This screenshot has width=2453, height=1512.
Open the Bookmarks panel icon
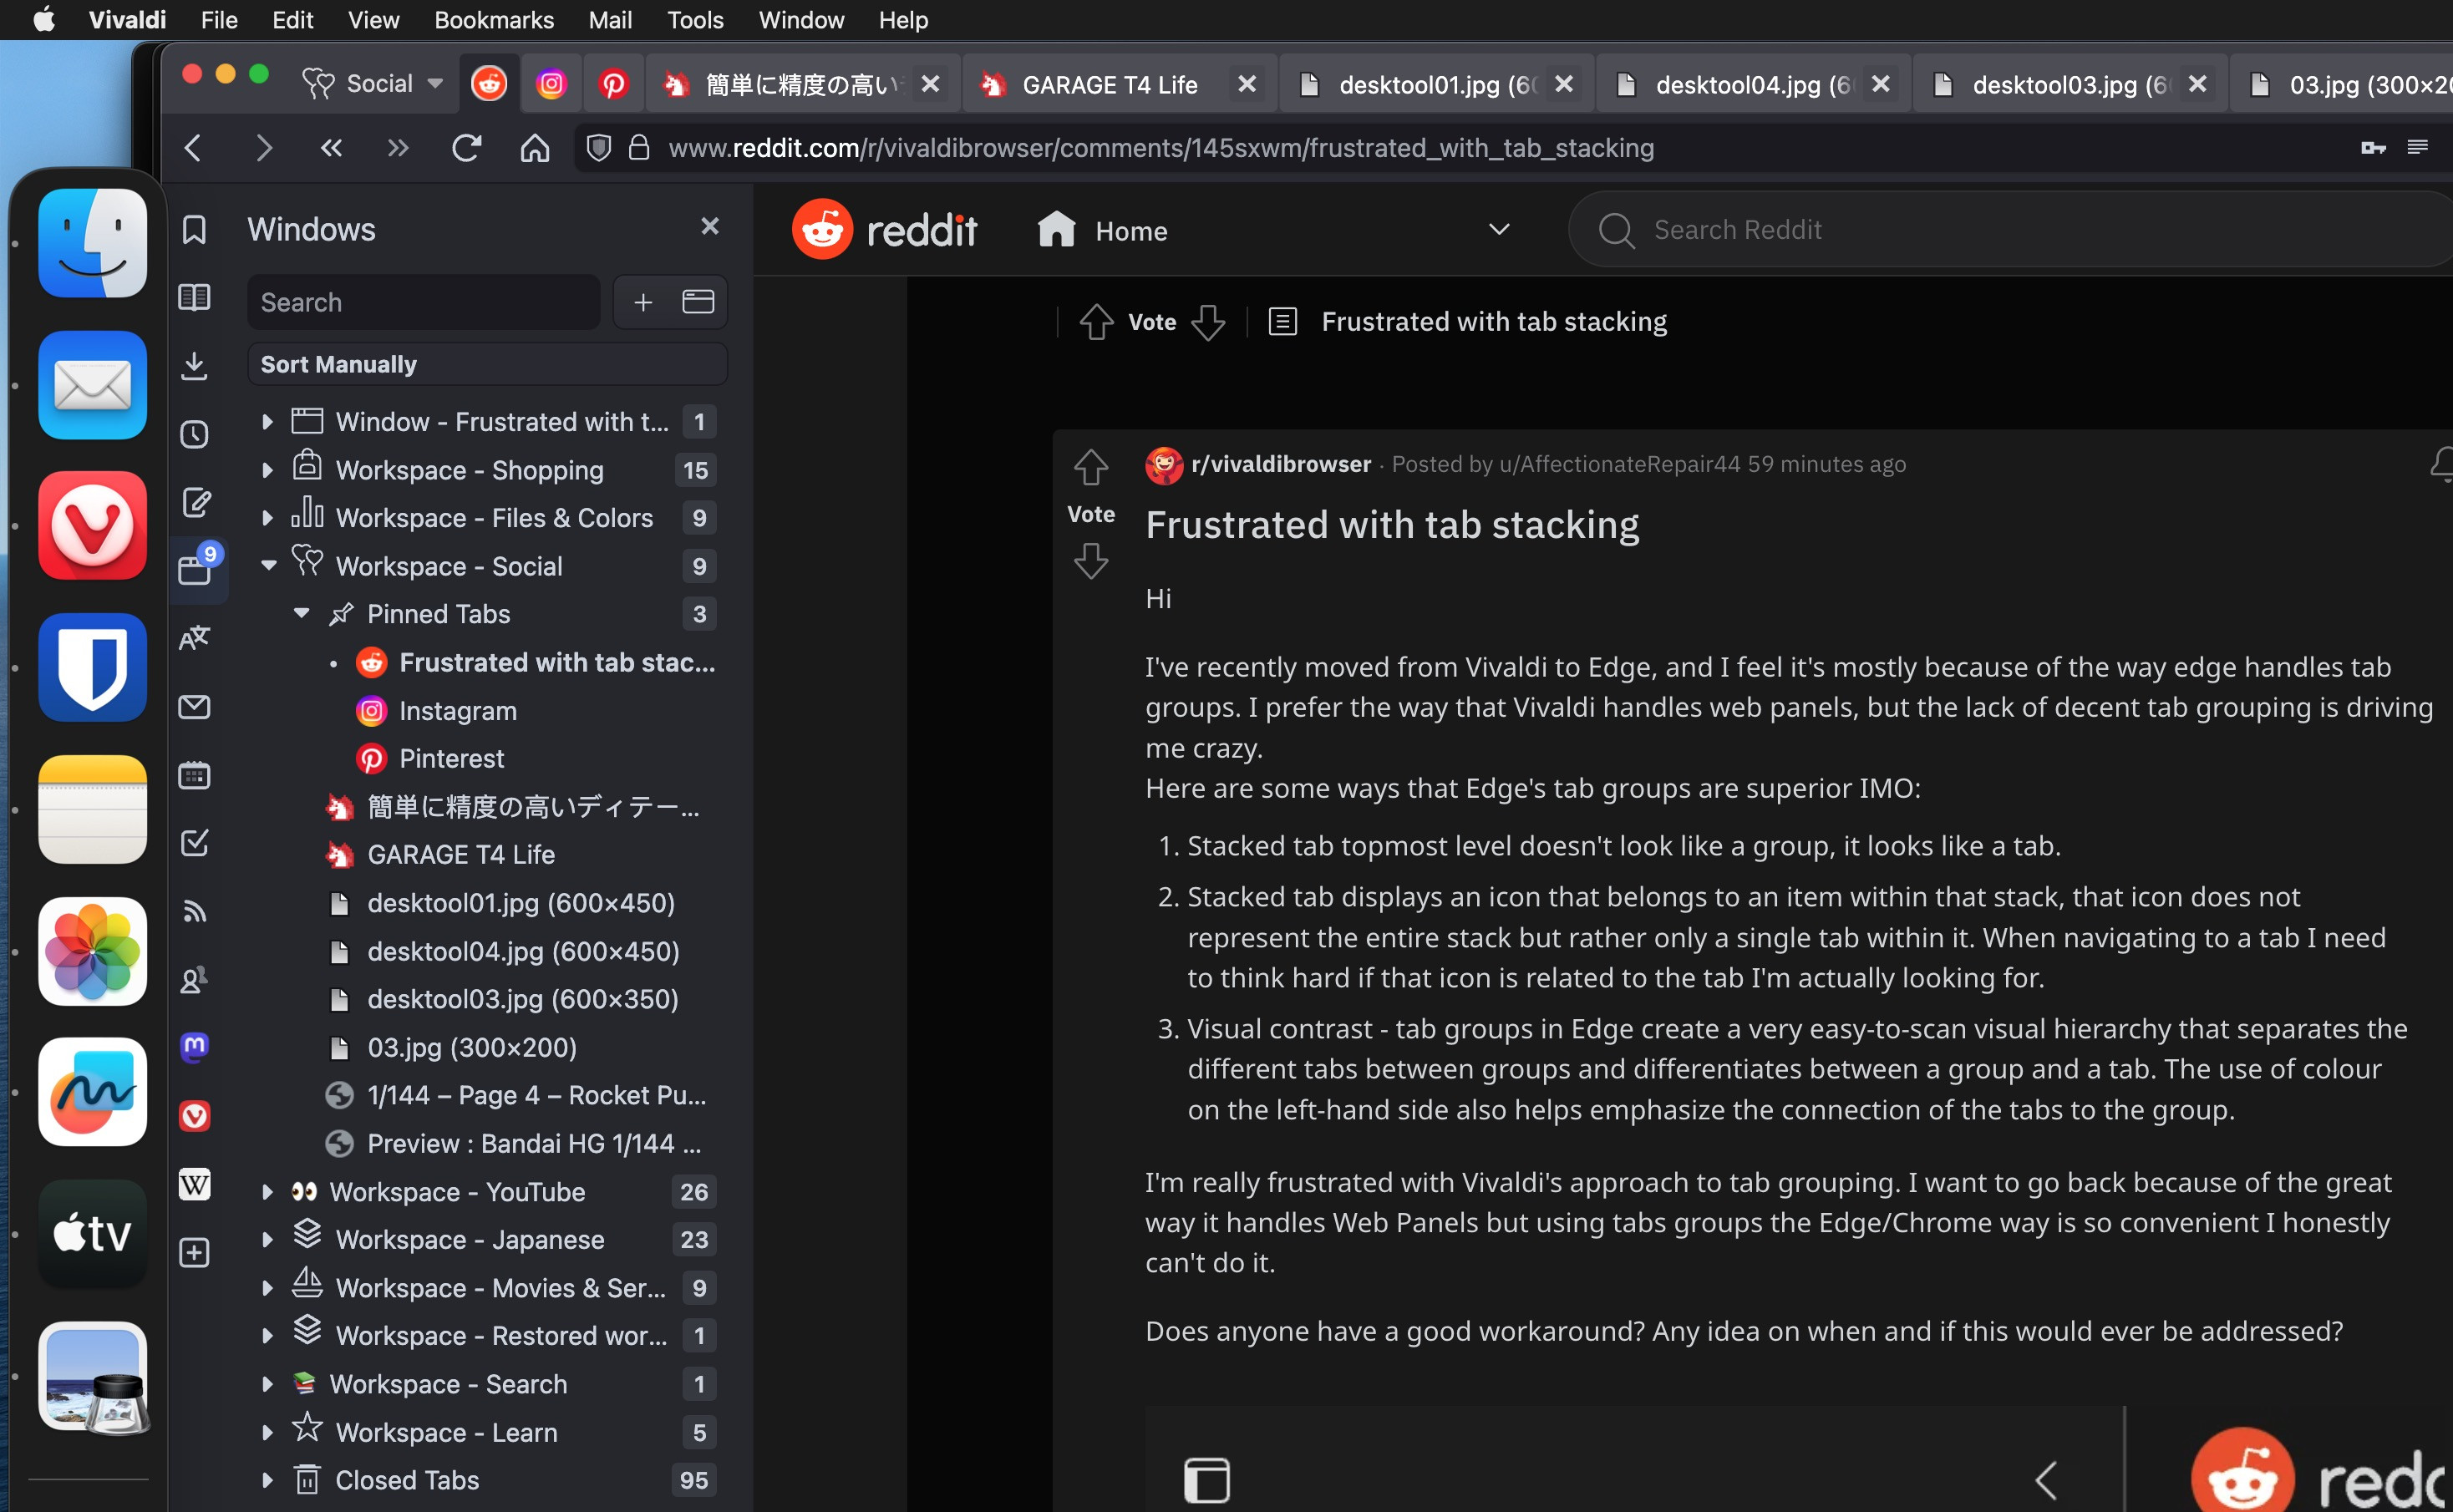click(x=194, y=230)
